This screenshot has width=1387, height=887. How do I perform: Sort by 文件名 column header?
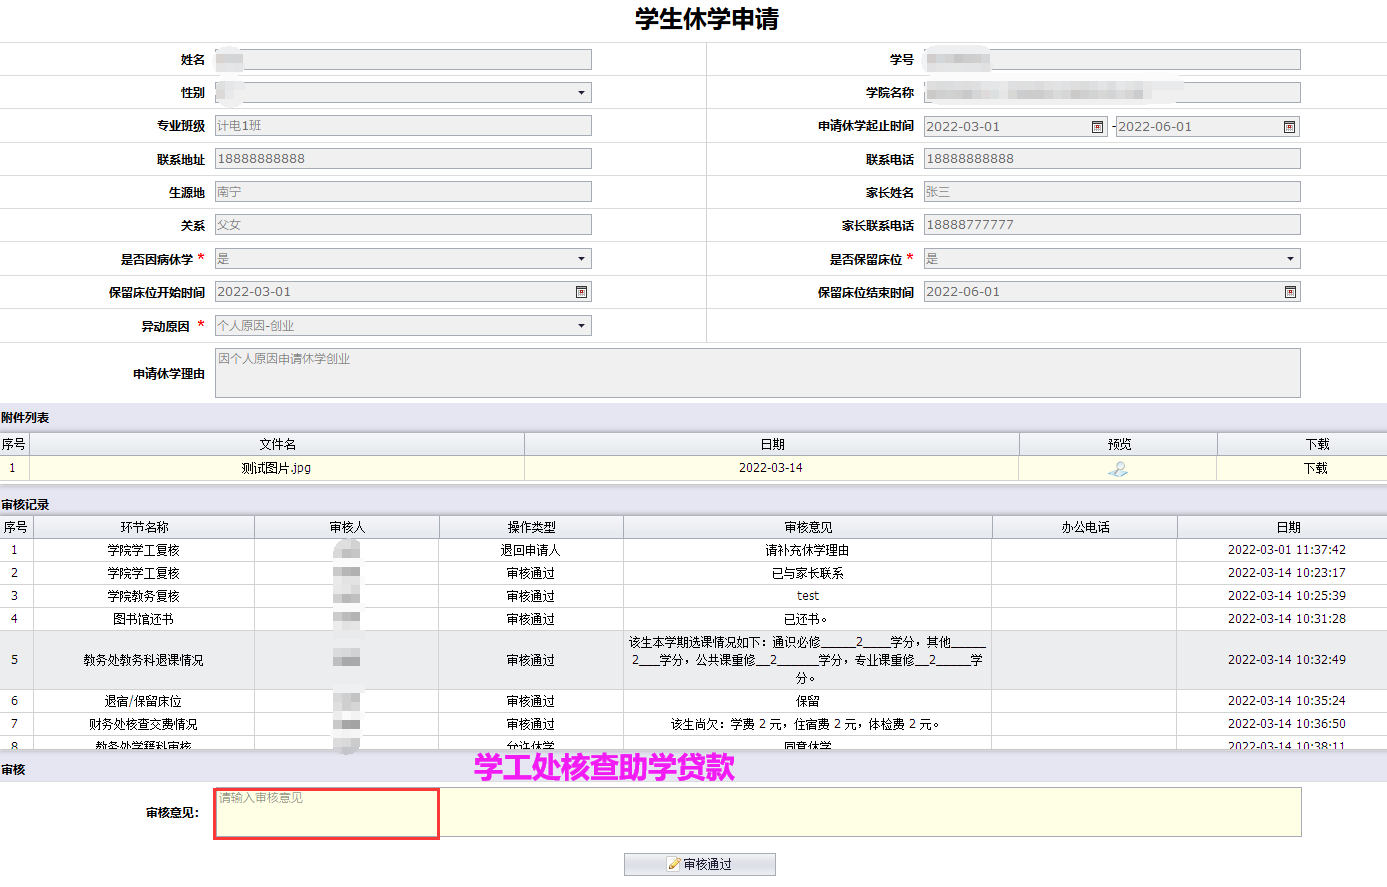coord(277,444)
